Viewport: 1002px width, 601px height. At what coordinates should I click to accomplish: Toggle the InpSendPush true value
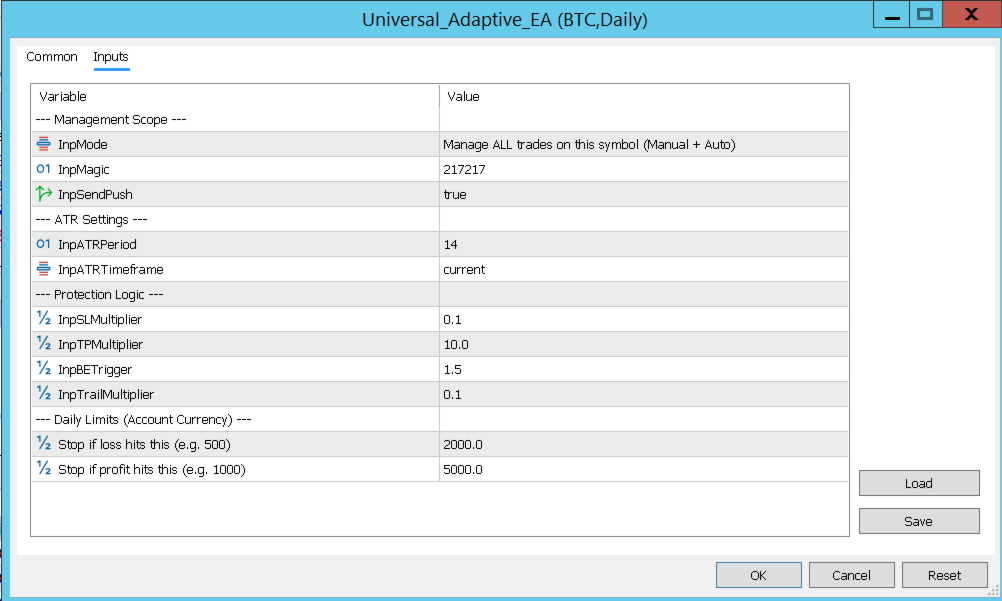click(644, 194)
